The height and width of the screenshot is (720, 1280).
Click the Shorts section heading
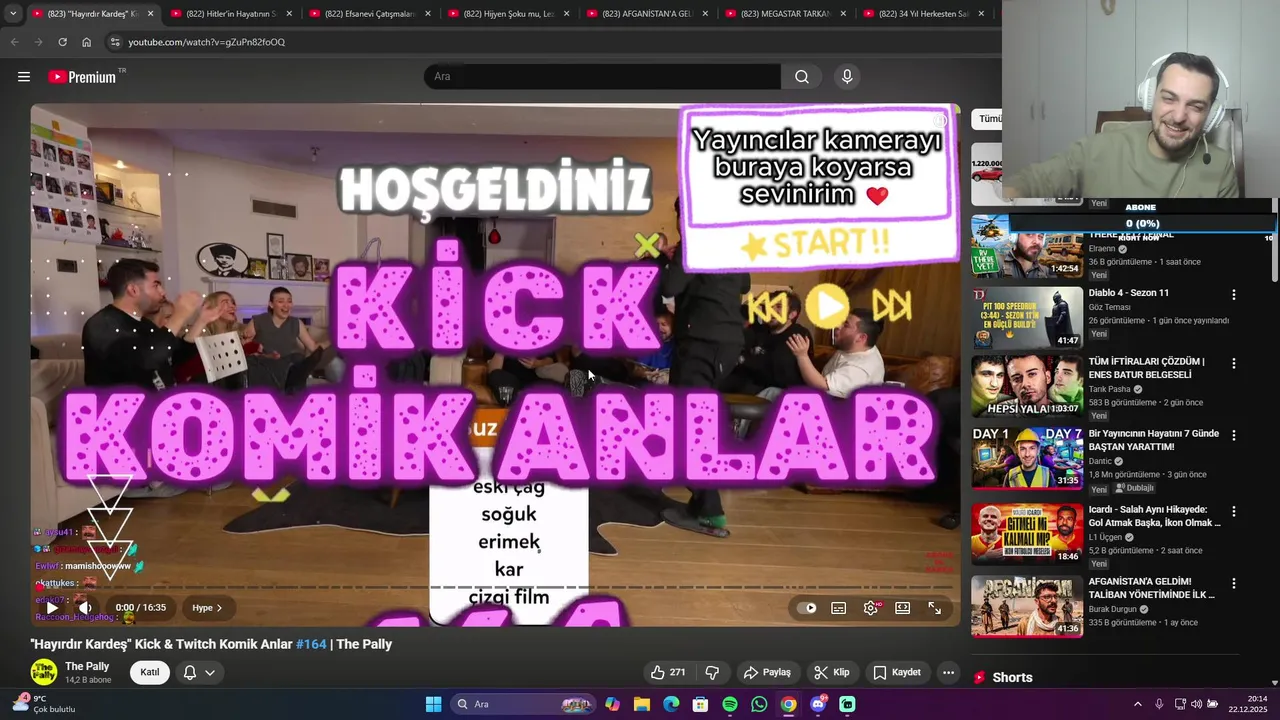1012,677
